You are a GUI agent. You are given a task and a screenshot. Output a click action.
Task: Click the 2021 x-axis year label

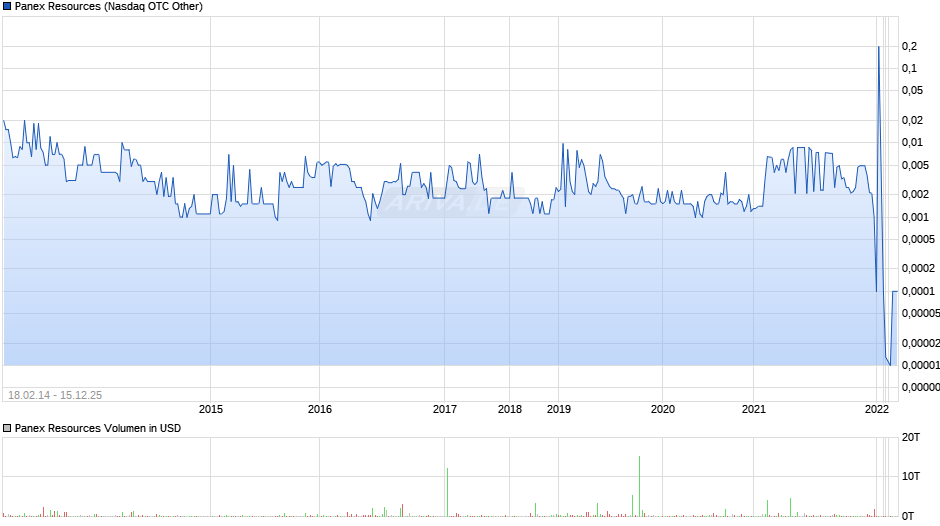[x=754, y=409]
